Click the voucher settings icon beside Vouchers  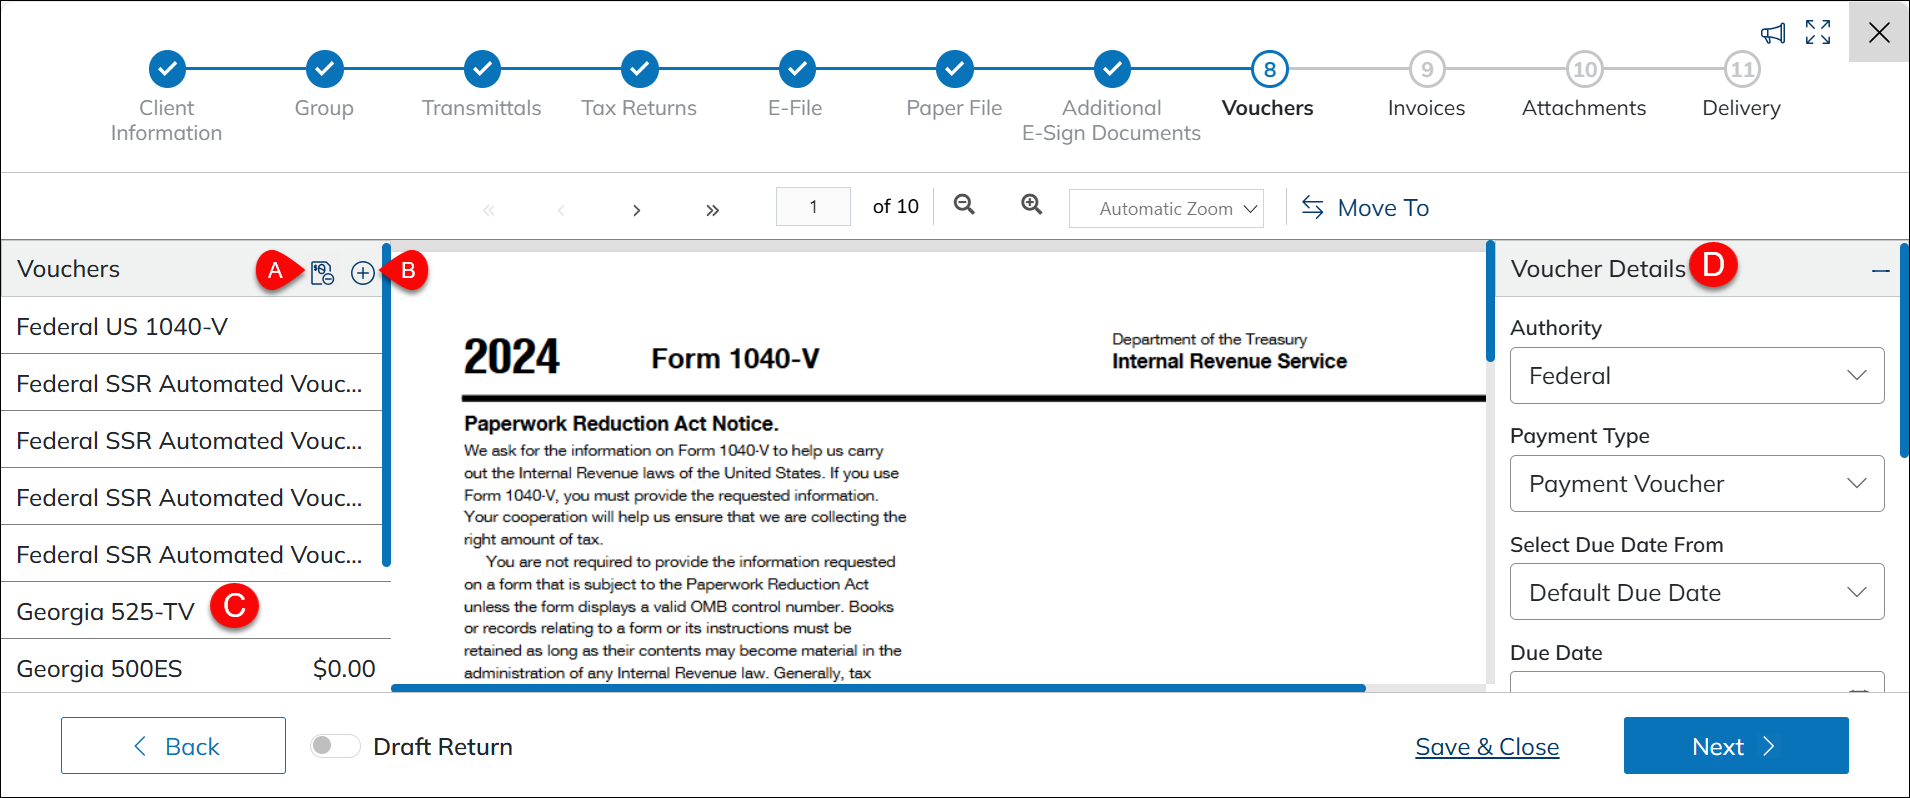(x=322, y=273)
